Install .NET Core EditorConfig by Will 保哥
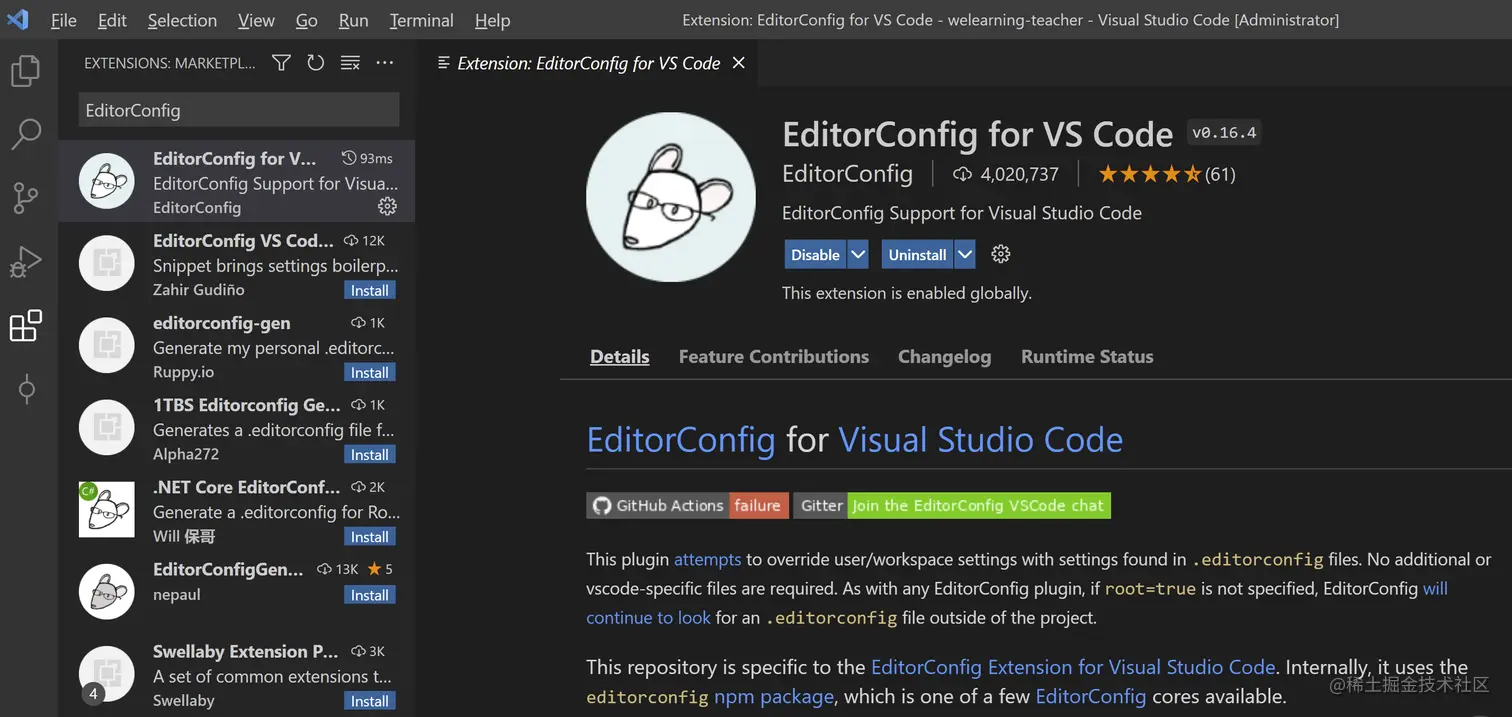The width and height of the screenshot is (1512, 717). click(370, 537)
